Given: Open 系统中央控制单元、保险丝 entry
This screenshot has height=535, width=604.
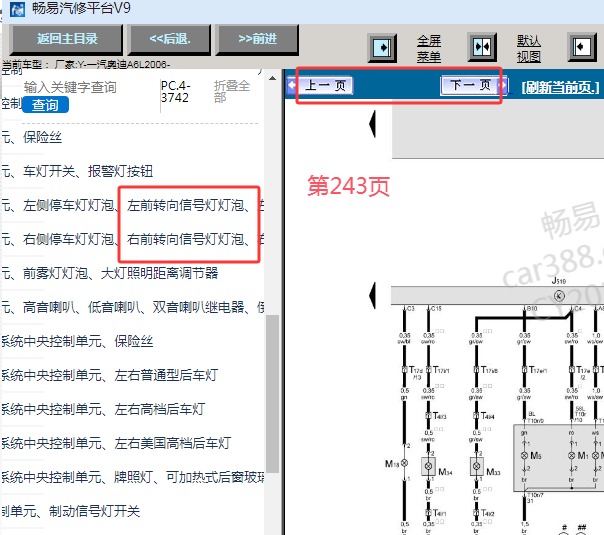Looking at the screenshot, I should (x=77, y=341).
